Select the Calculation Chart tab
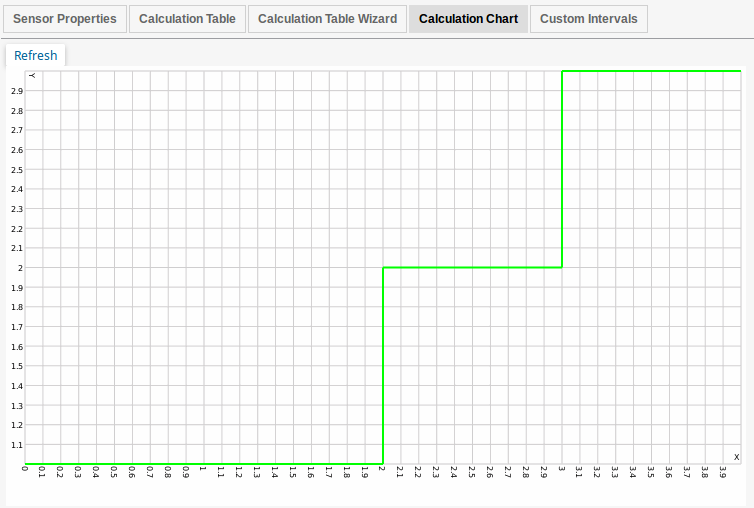The width and height of the screenshot is (754, 508). (468, 19)
